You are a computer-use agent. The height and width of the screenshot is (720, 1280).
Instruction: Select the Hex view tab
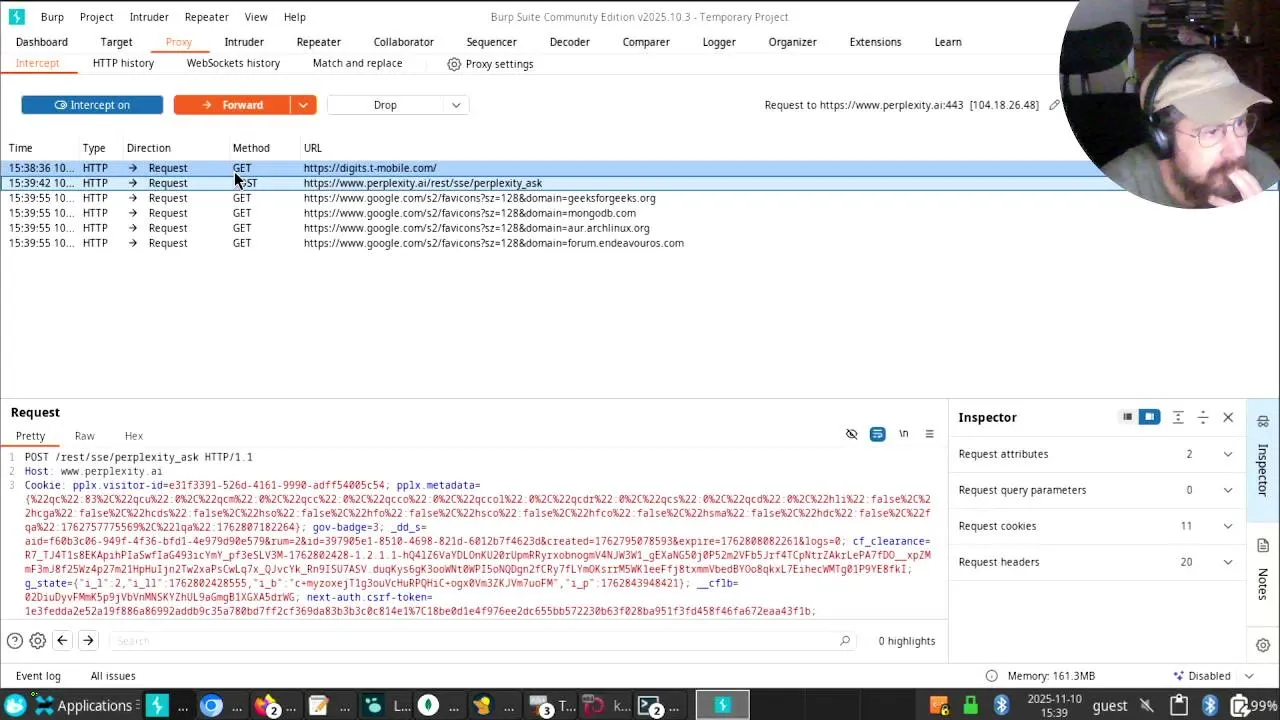coord(133,436)
